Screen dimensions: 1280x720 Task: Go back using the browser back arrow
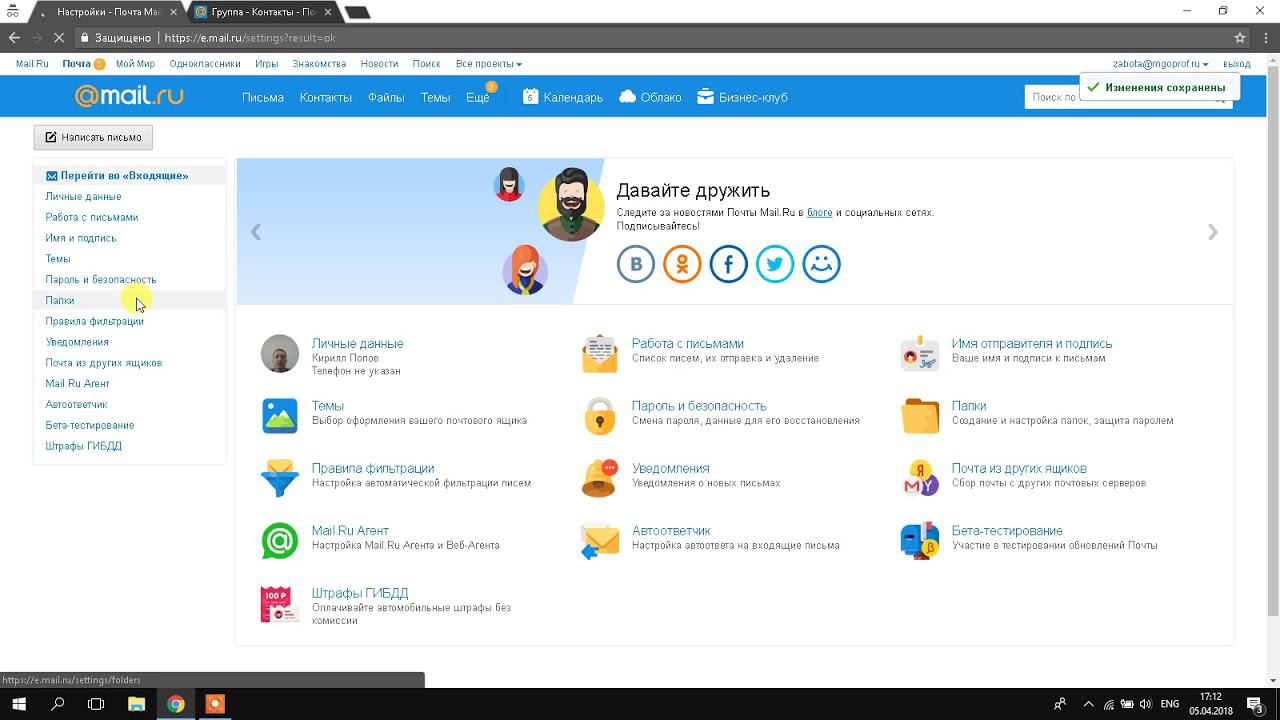tap(14, 38)
